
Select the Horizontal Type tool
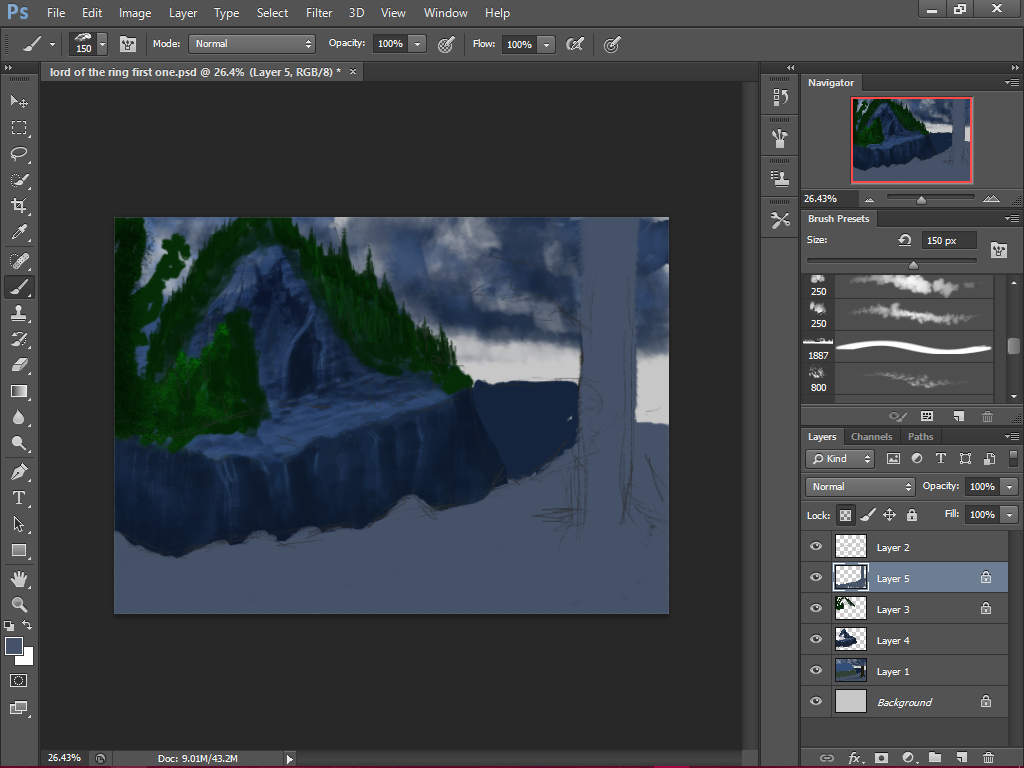click(19, 498)
